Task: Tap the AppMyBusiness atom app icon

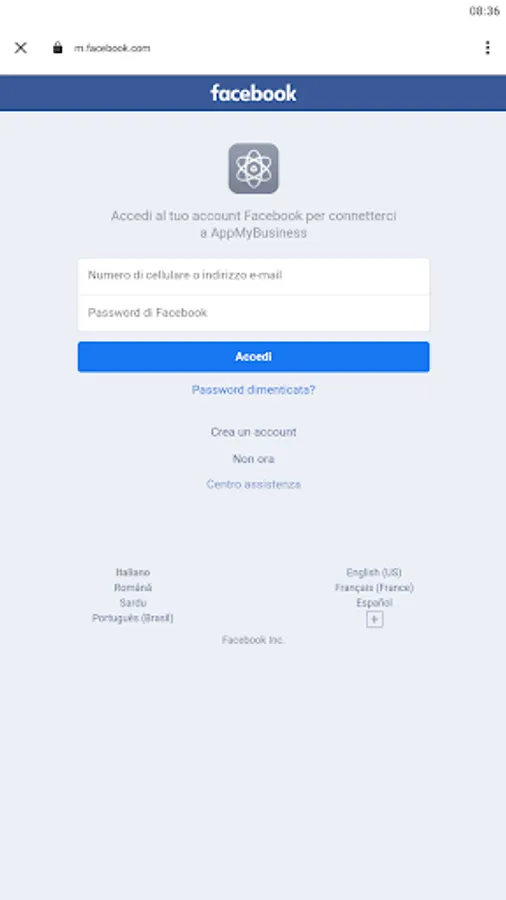Action: 254,168
